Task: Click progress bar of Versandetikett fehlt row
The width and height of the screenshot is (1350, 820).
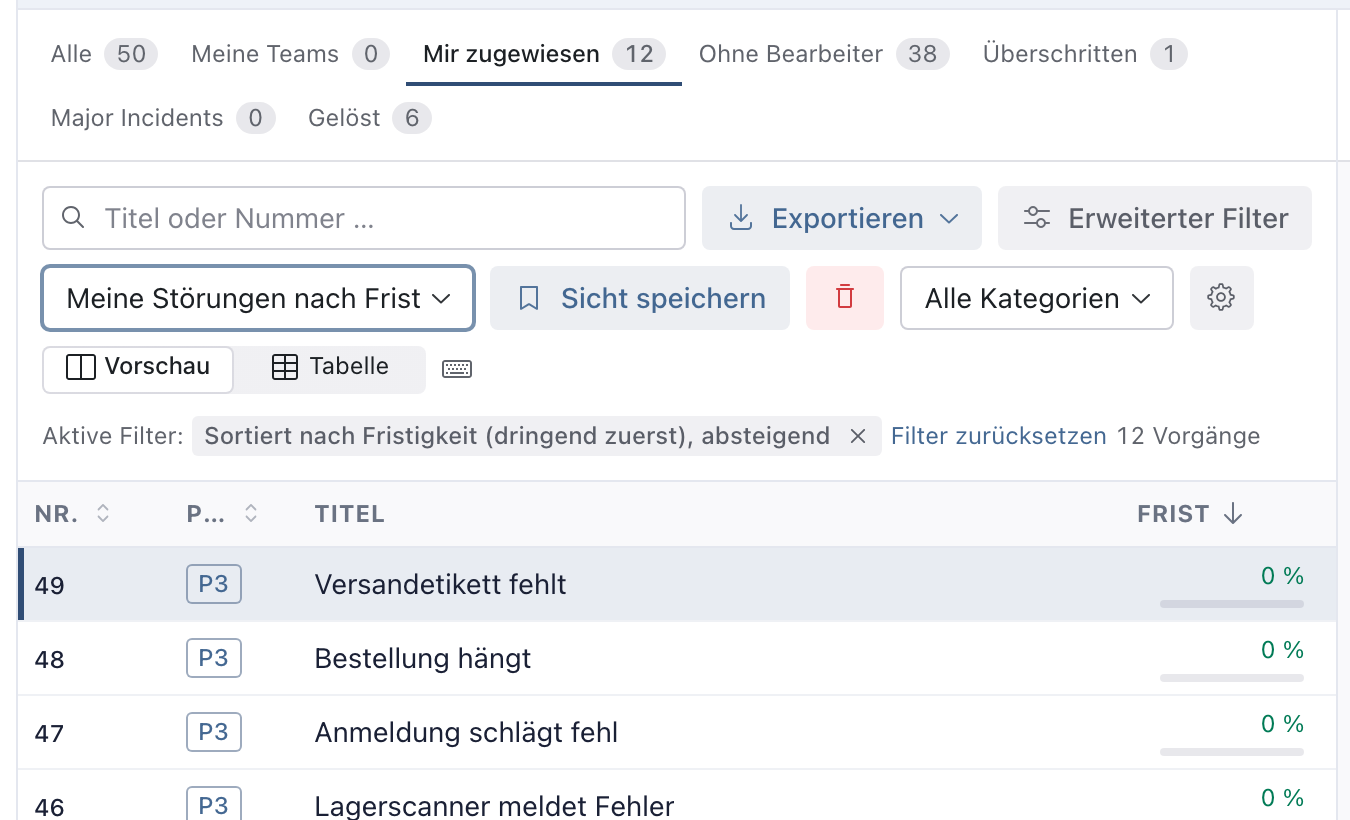Action: click(x=1232, y=604)
